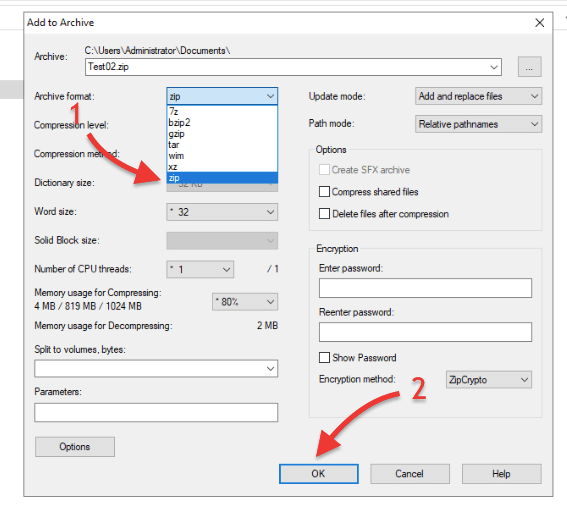Screen dimensions: 567x514
Task: Expand the Path mode dropdown
Action: click(478, 124)
